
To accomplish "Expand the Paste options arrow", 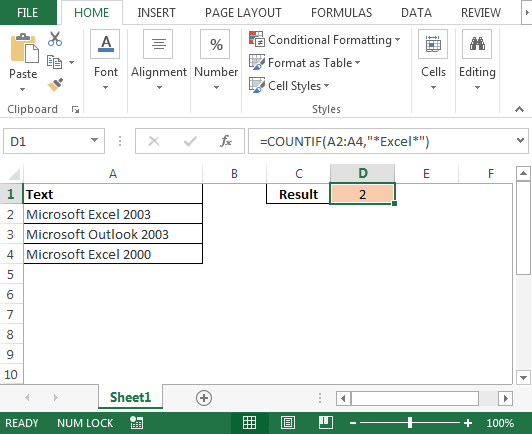I will pyautogui.click(x=22, y=89).
